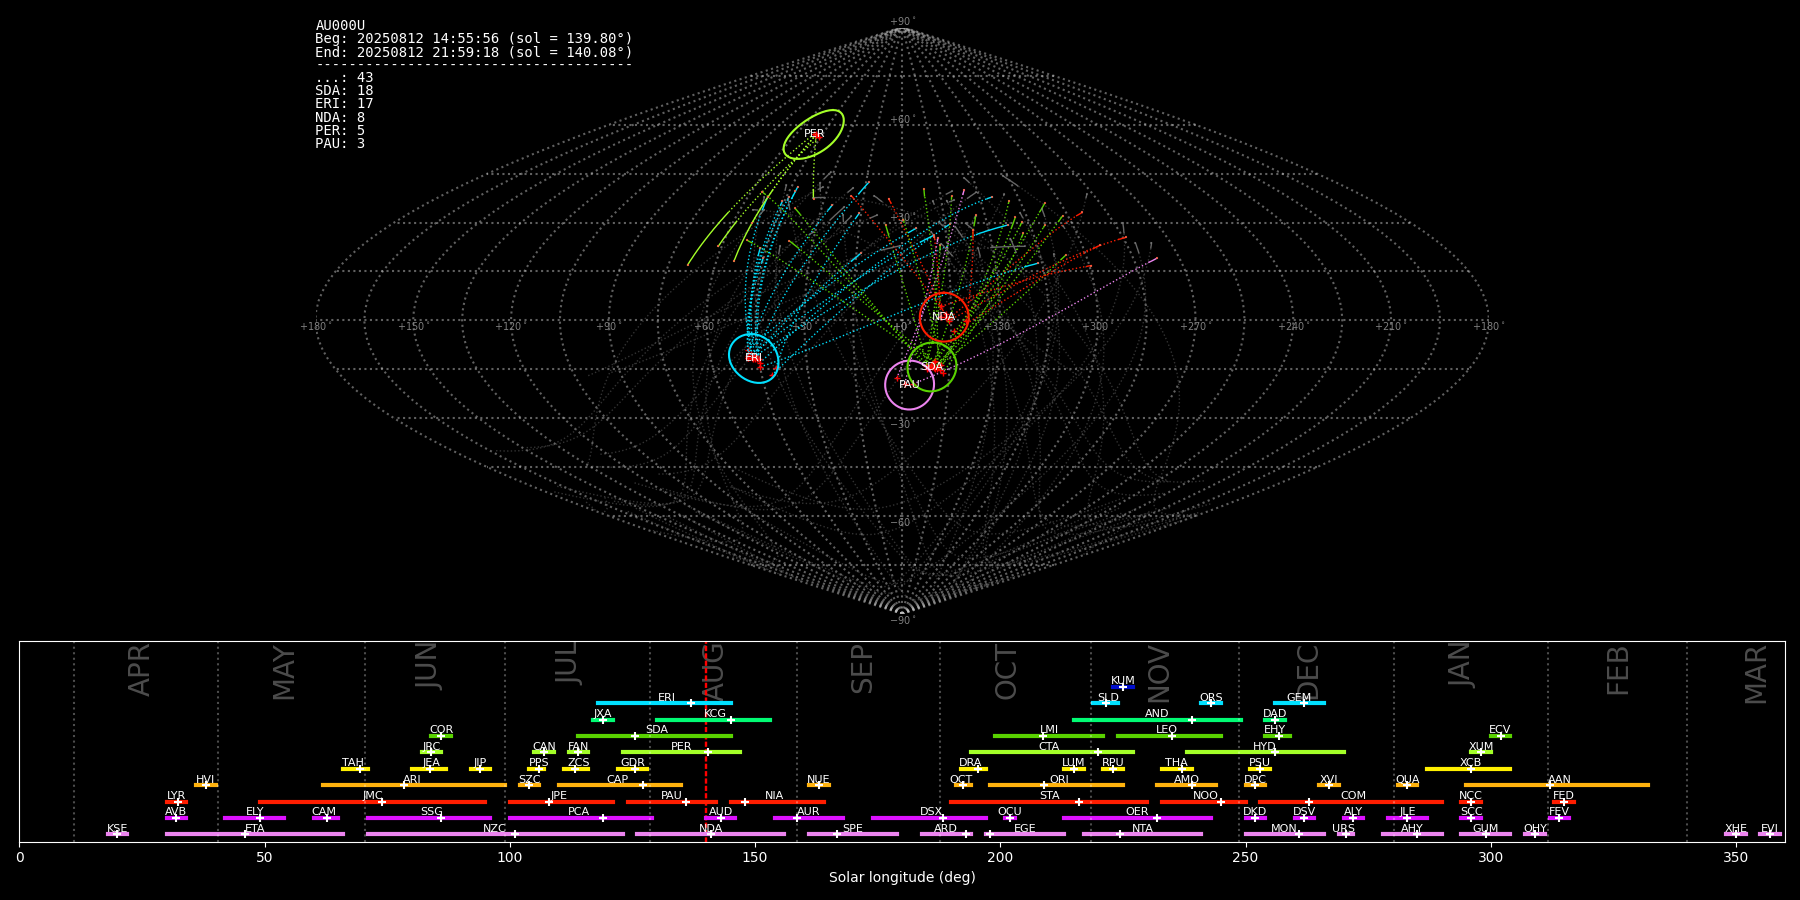This screenshot has height=900, width=1800.
Task: Select the red STA shower bar
Action: click(1049, 802)
